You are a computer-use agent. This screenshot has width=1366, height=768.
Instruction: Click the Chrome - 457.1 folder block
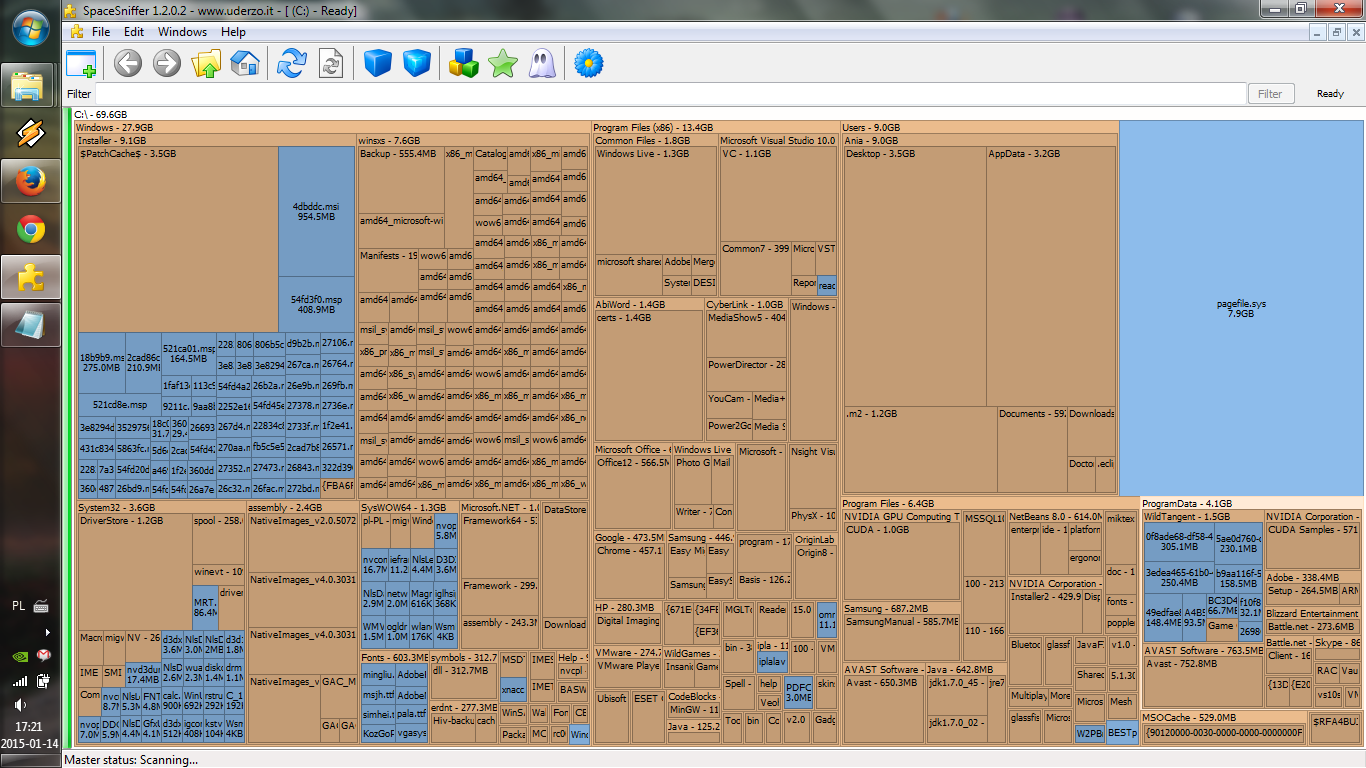[630, 572]
